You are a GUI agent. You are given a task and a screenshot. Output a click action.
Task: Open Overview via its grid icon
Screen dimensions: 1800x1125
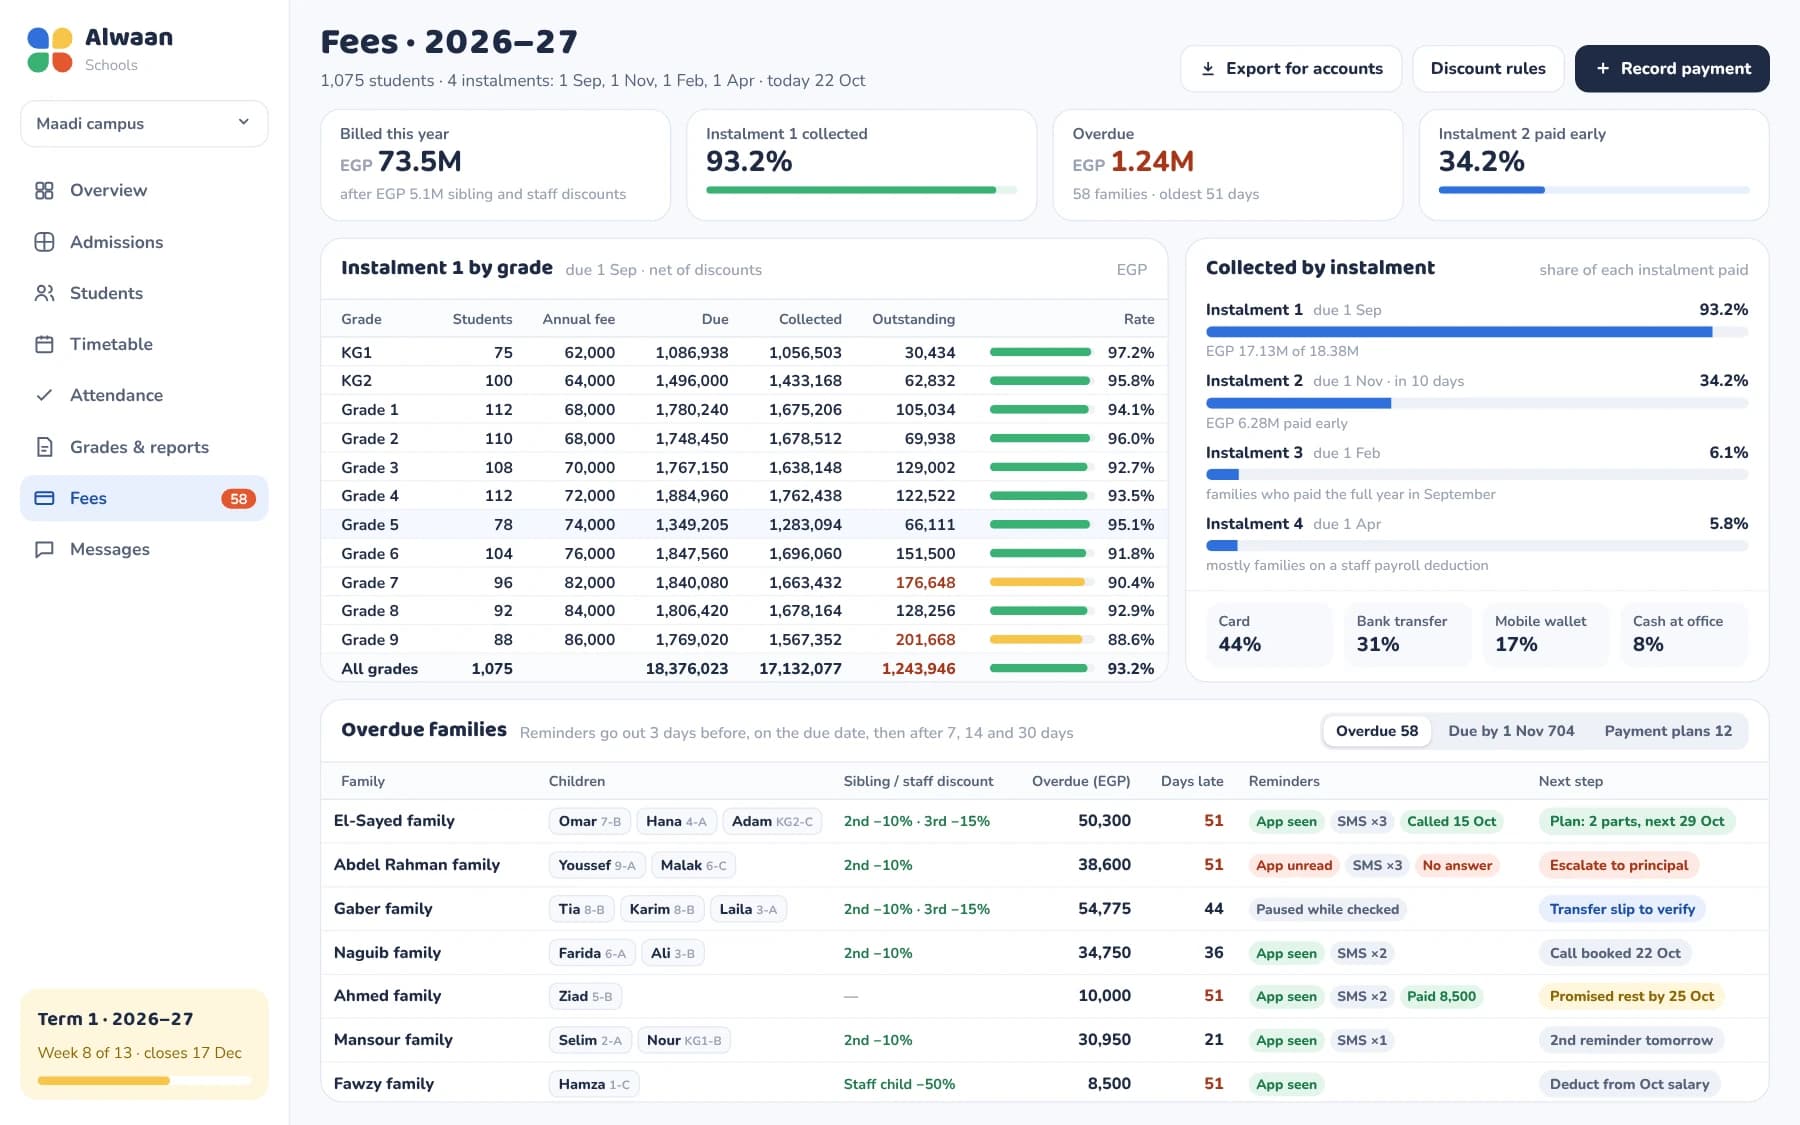tap(44, 190)
